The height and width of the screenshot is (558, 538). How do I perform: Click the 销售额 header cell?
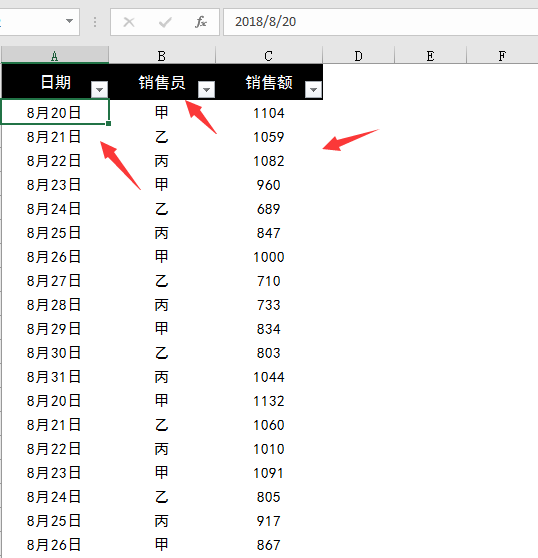pyautogui.click(x=269, y=81)
